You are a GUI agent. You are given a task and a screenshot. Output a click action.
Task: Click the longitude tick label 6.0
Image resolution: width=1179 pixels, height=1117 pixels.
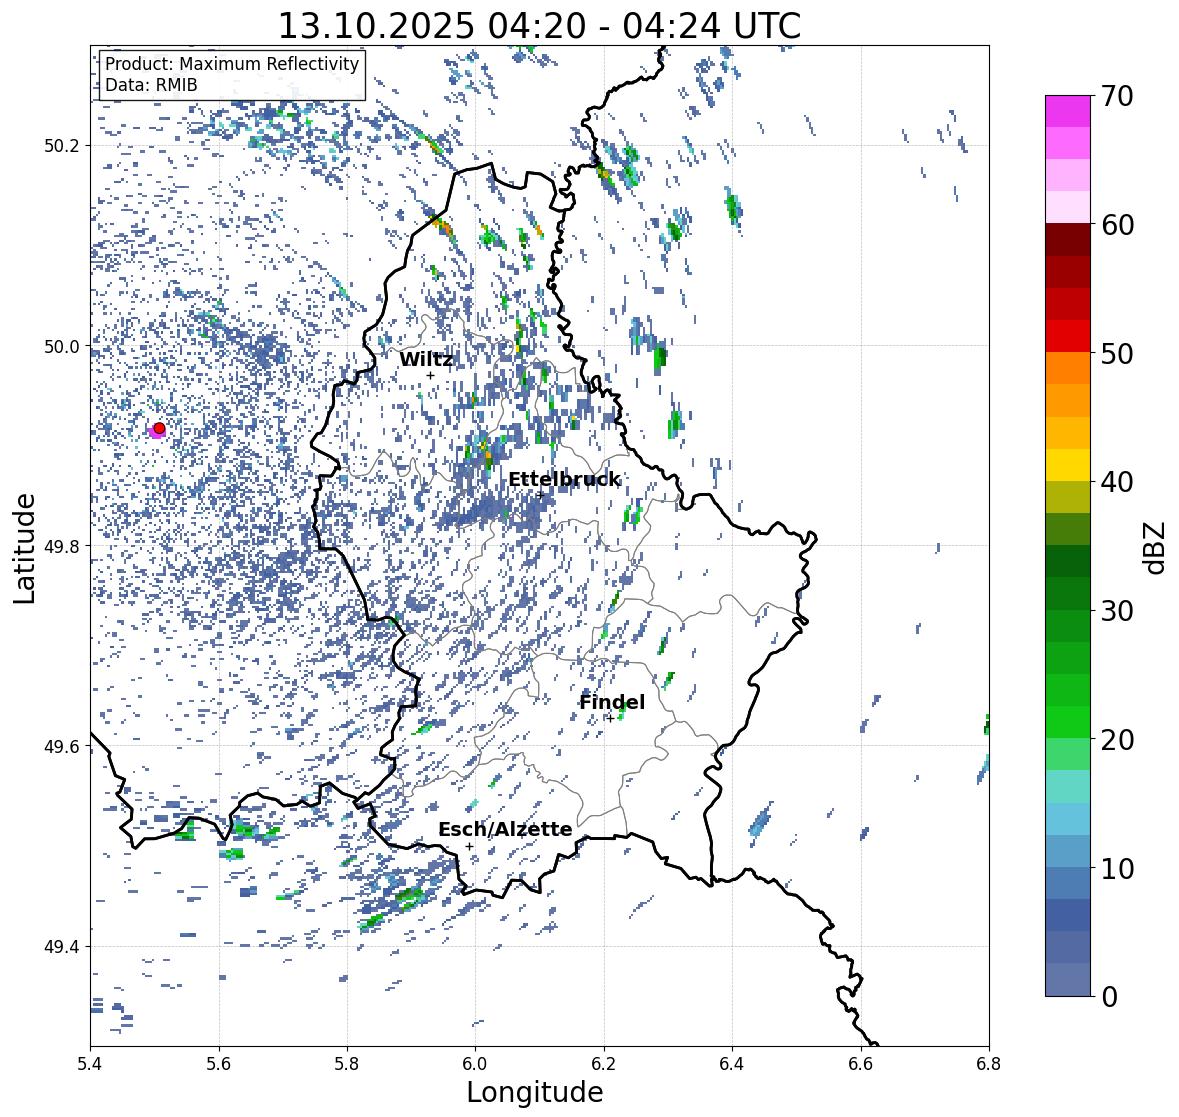pos(475,1063)
